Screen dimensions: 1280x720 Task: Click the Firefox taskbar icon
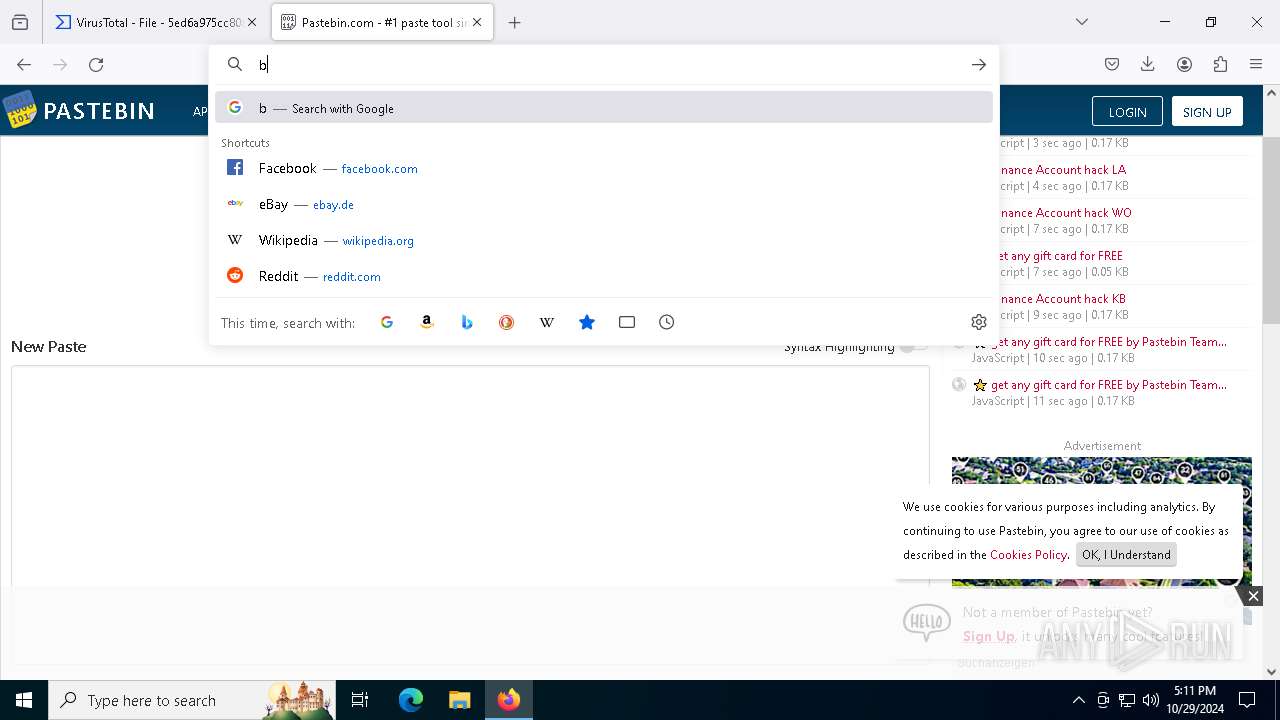[x=509, y=700]
